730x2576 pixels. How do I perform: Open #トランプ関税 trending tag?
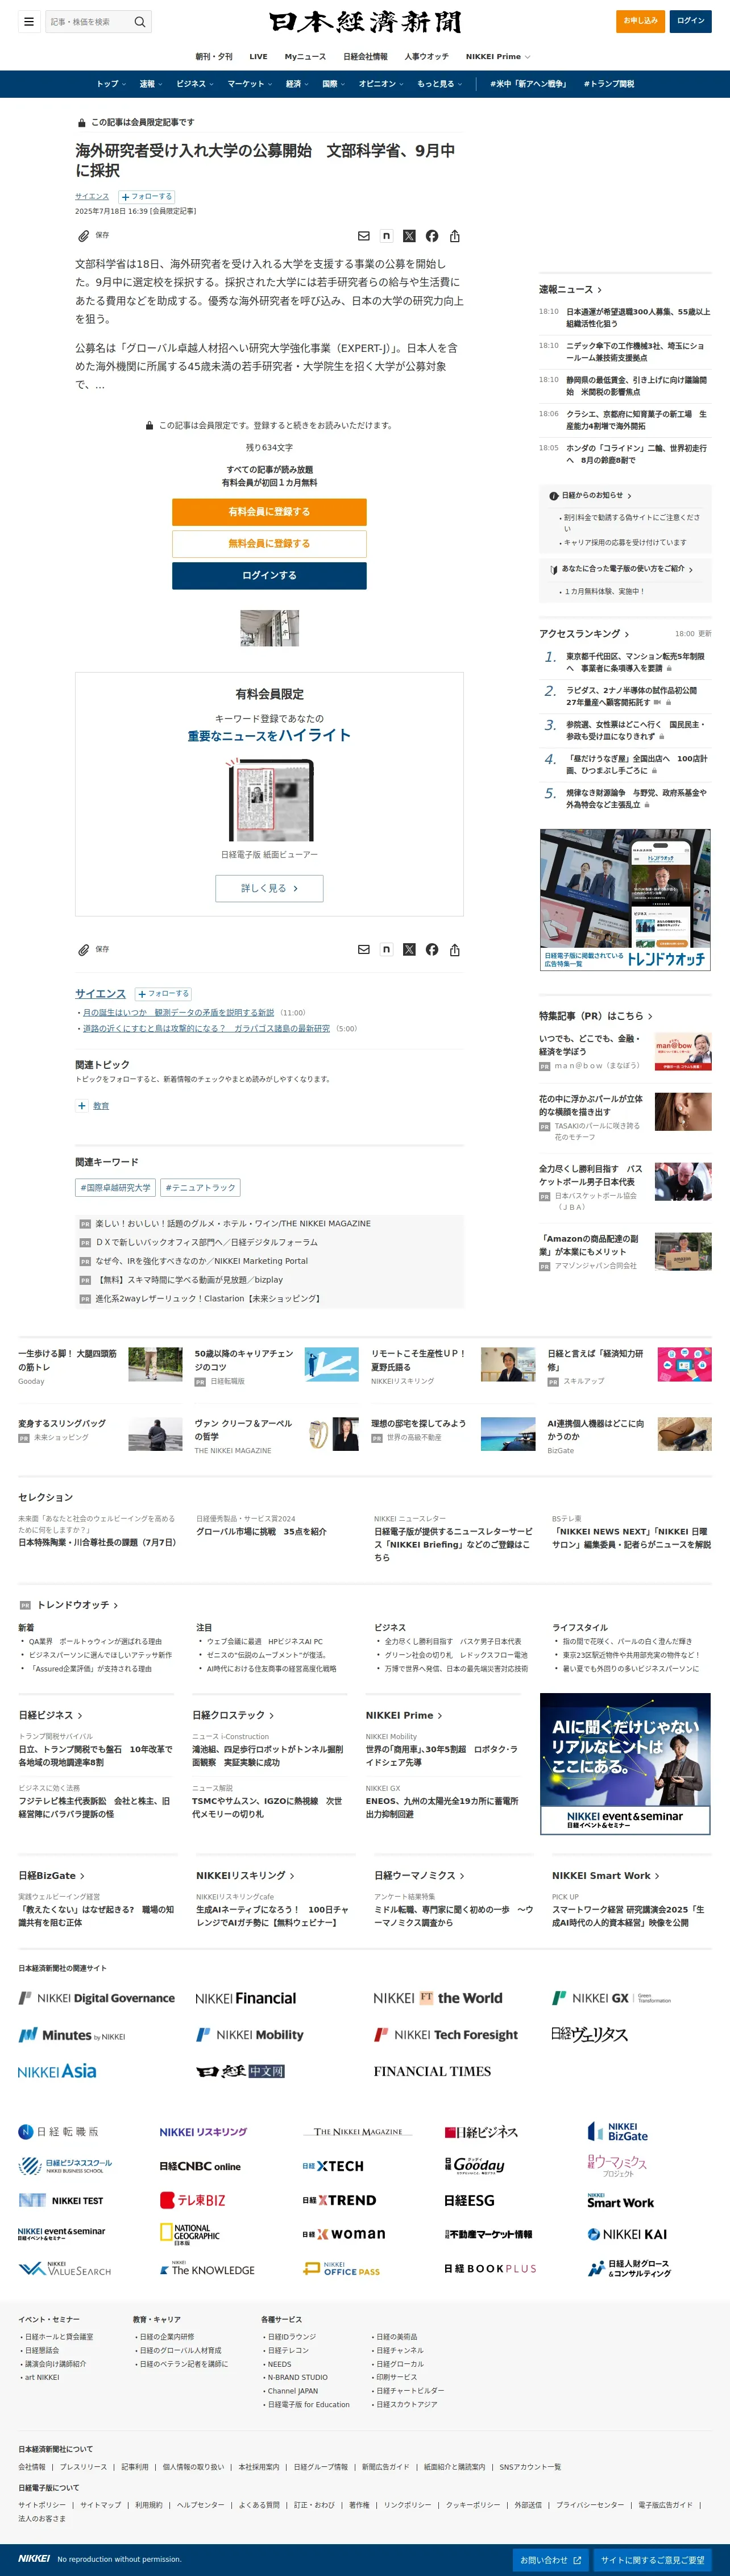point(609,84)
